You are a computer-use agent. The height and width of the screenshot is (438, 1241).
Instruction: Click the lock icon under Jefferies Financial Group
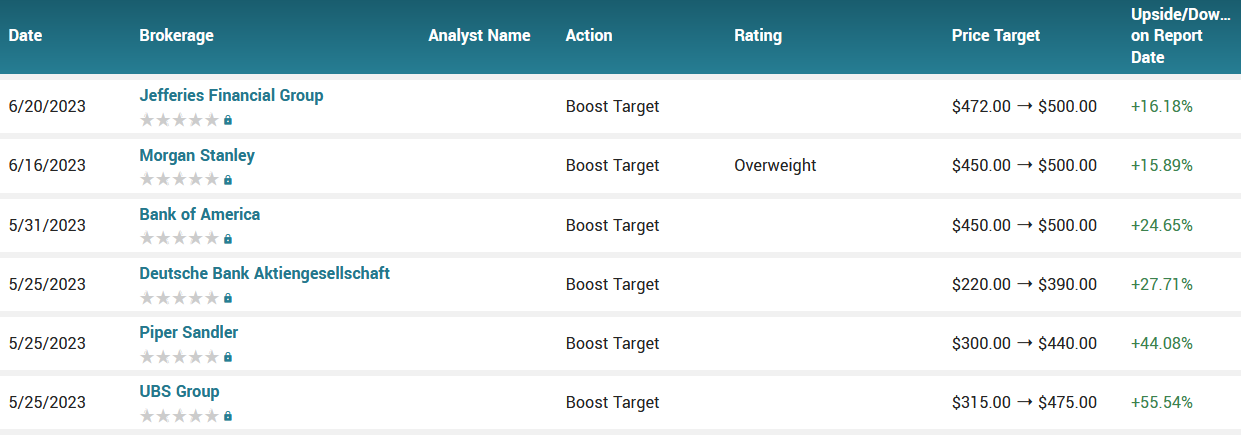[228, 120]
